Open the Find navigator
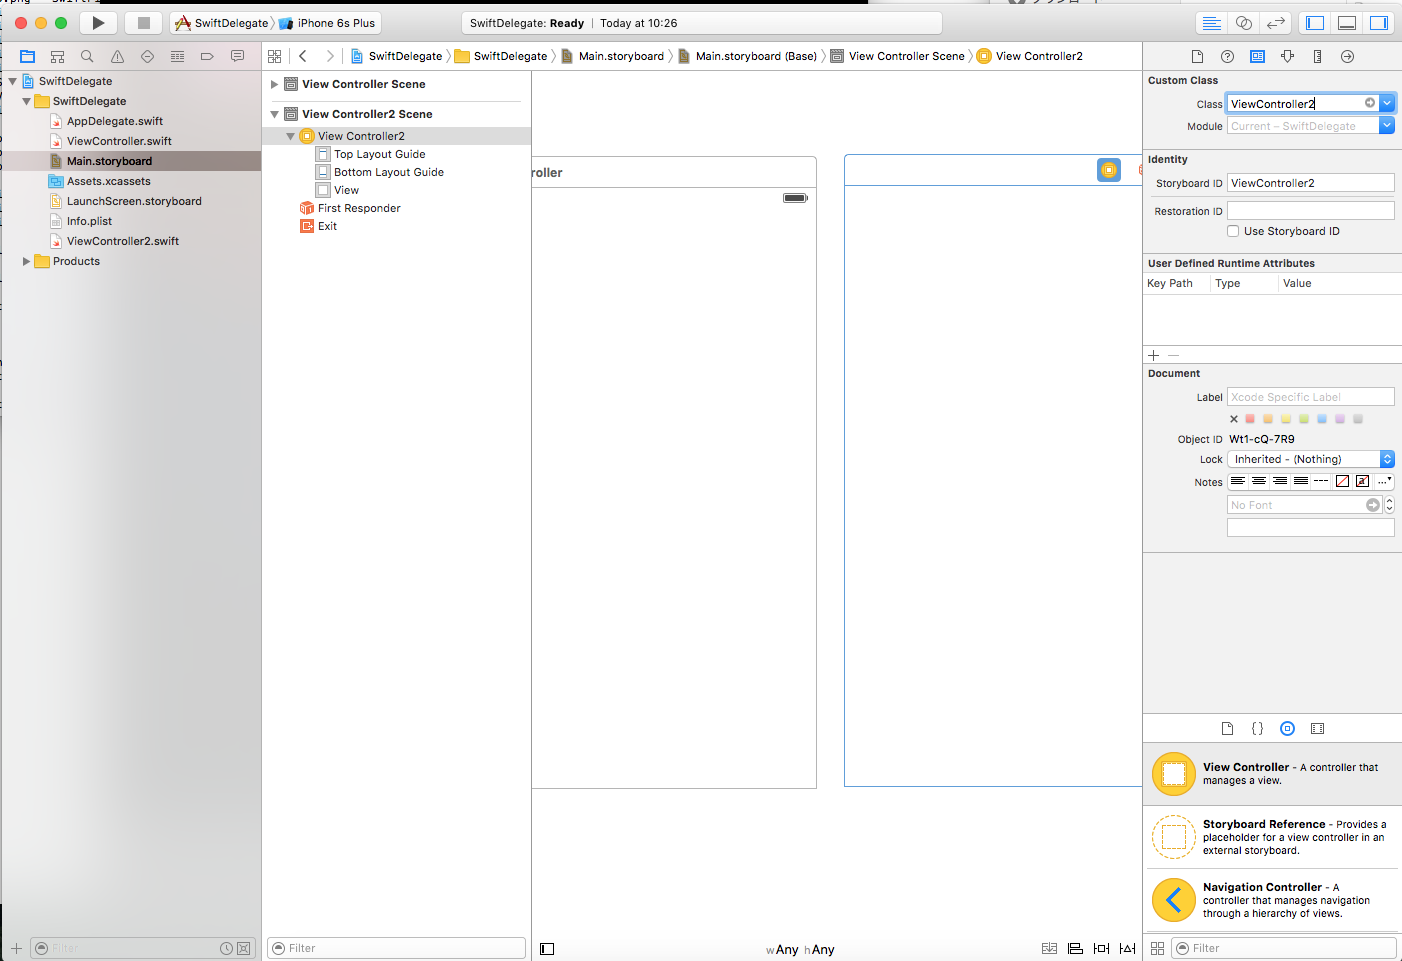This screenshot has width=1402, height=961. click(87, 57)
